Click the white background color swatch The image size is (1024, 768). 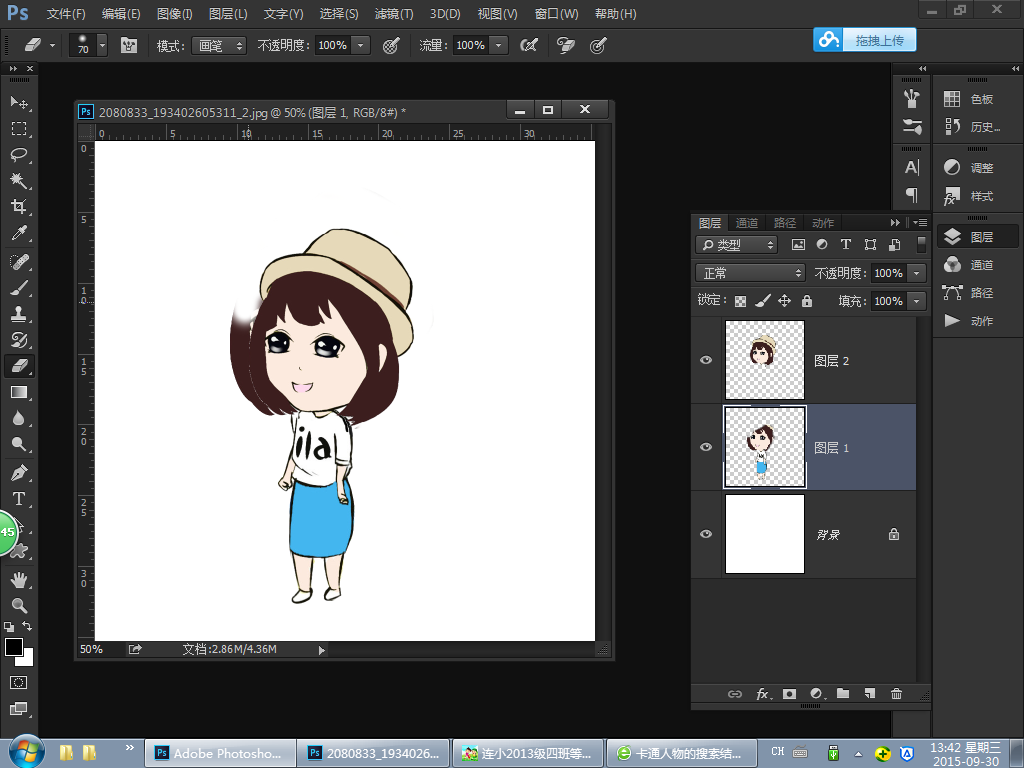(27, 659)
